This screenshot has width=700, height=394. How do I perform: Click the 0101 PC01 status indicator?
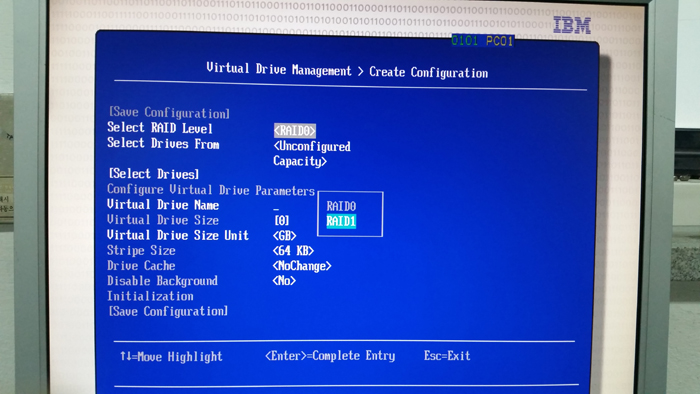coord(483,41)
